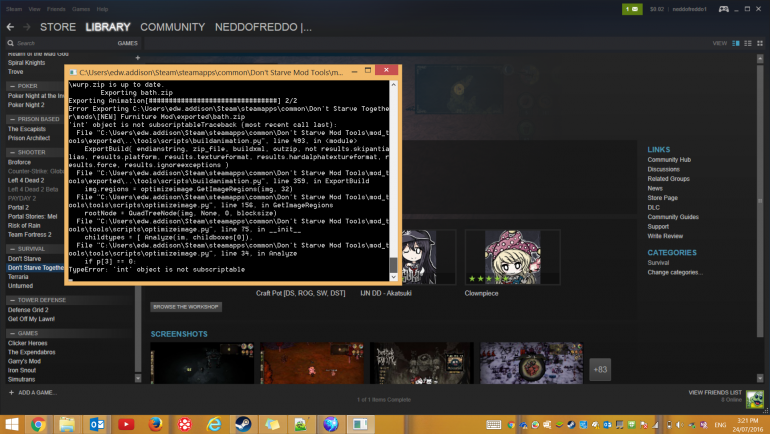Collapse the SURVIVAL category
This screenshot has width=770, height=434.
click(x=12, y=249)
